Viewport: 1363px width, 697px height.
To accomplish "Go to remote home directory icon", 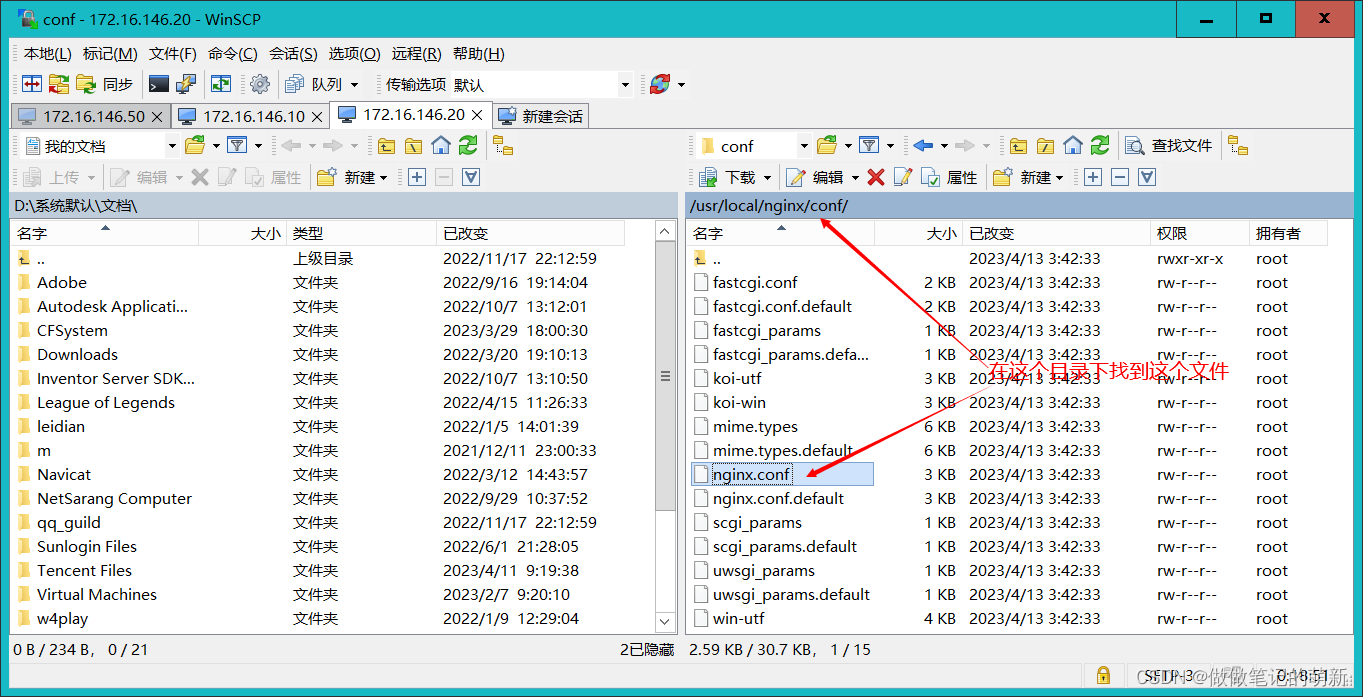I will (x=1072, y=146).
